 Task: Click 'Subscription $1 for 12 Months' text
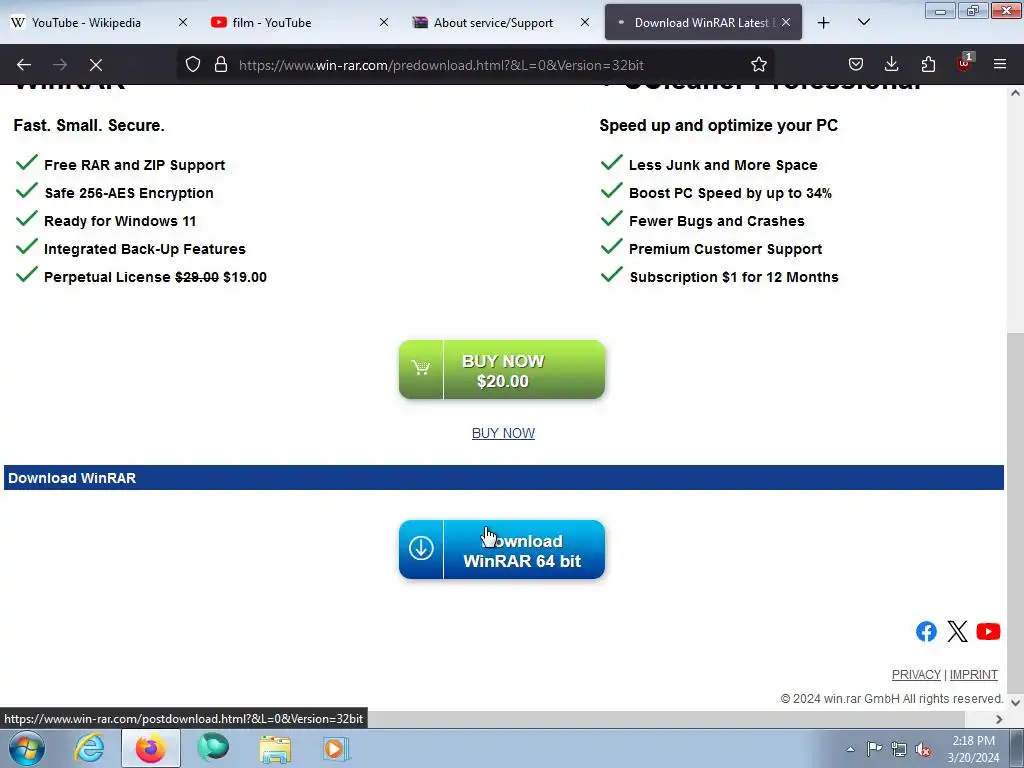click(733, 277)
